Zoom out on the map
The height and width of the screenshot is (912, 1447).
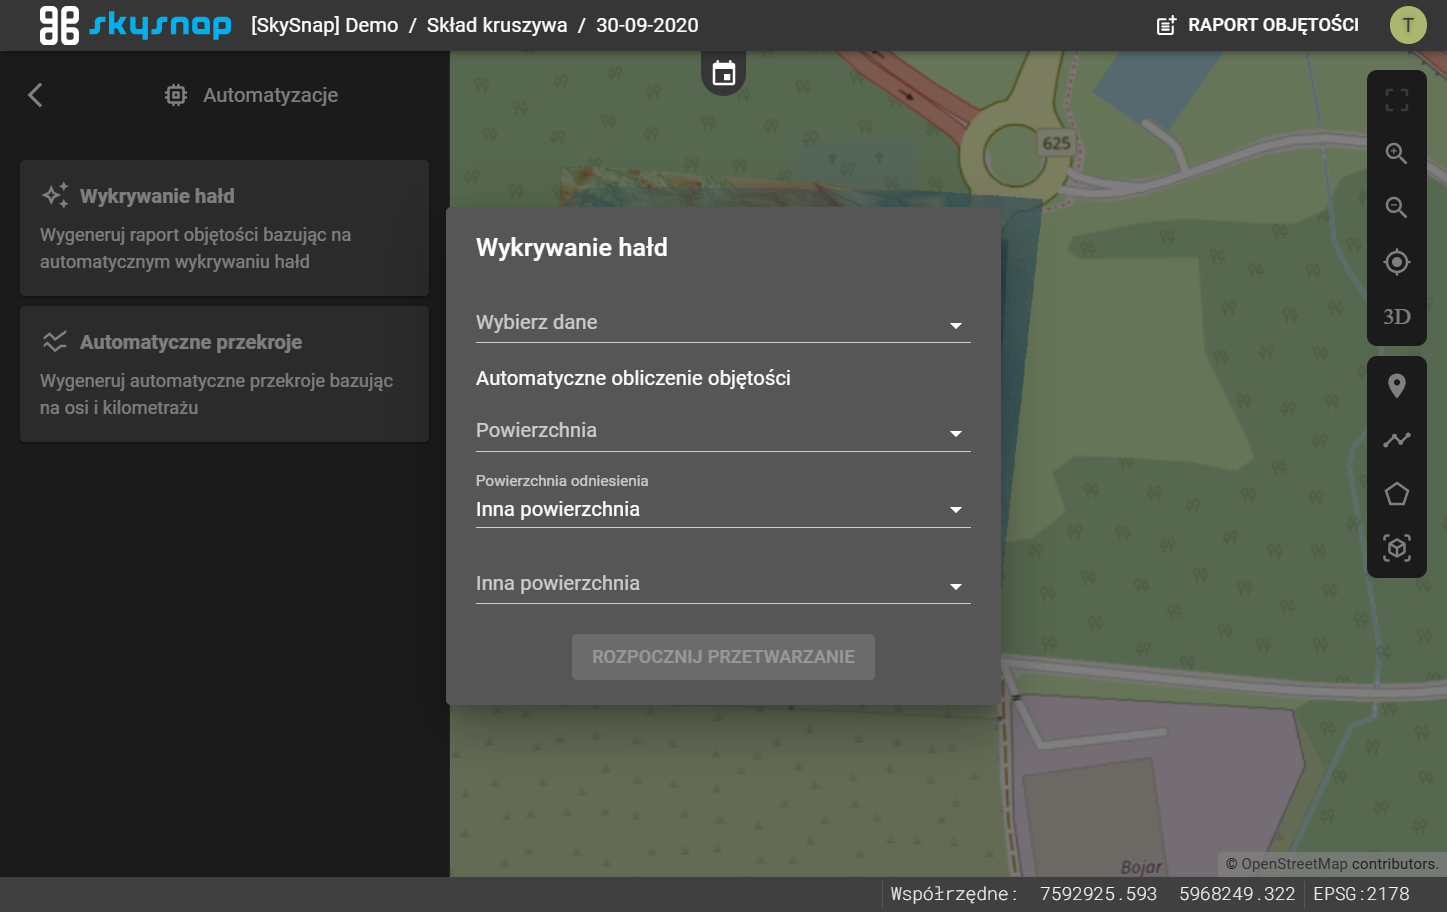coord(1397,208)
